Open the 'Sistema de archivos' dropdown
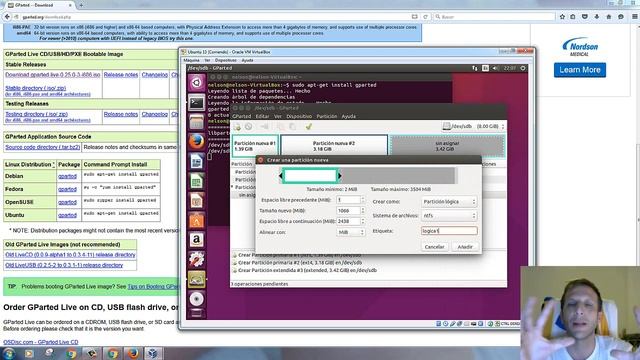This screenshot has height=360, width=640. (449, 216)
